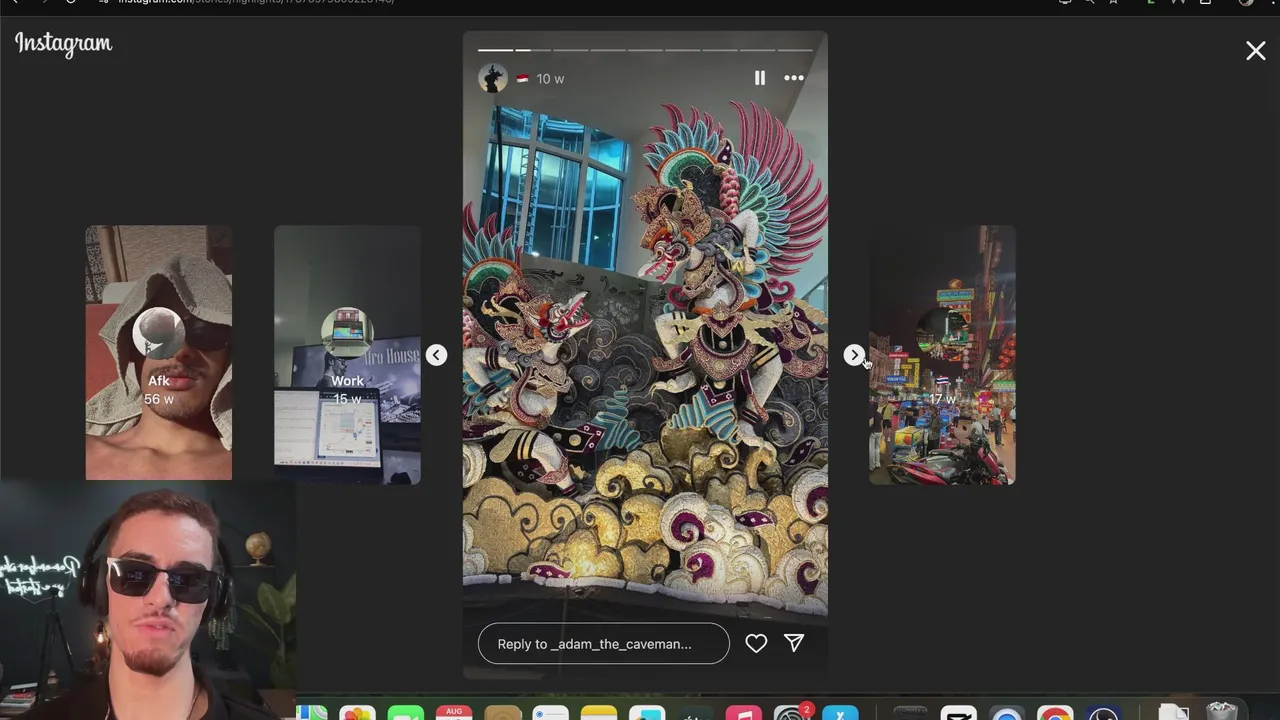Image resolution: width=1280 pixels, height=720 pixels.
Task: Like the story with the heart
Action: coord(756,644)
